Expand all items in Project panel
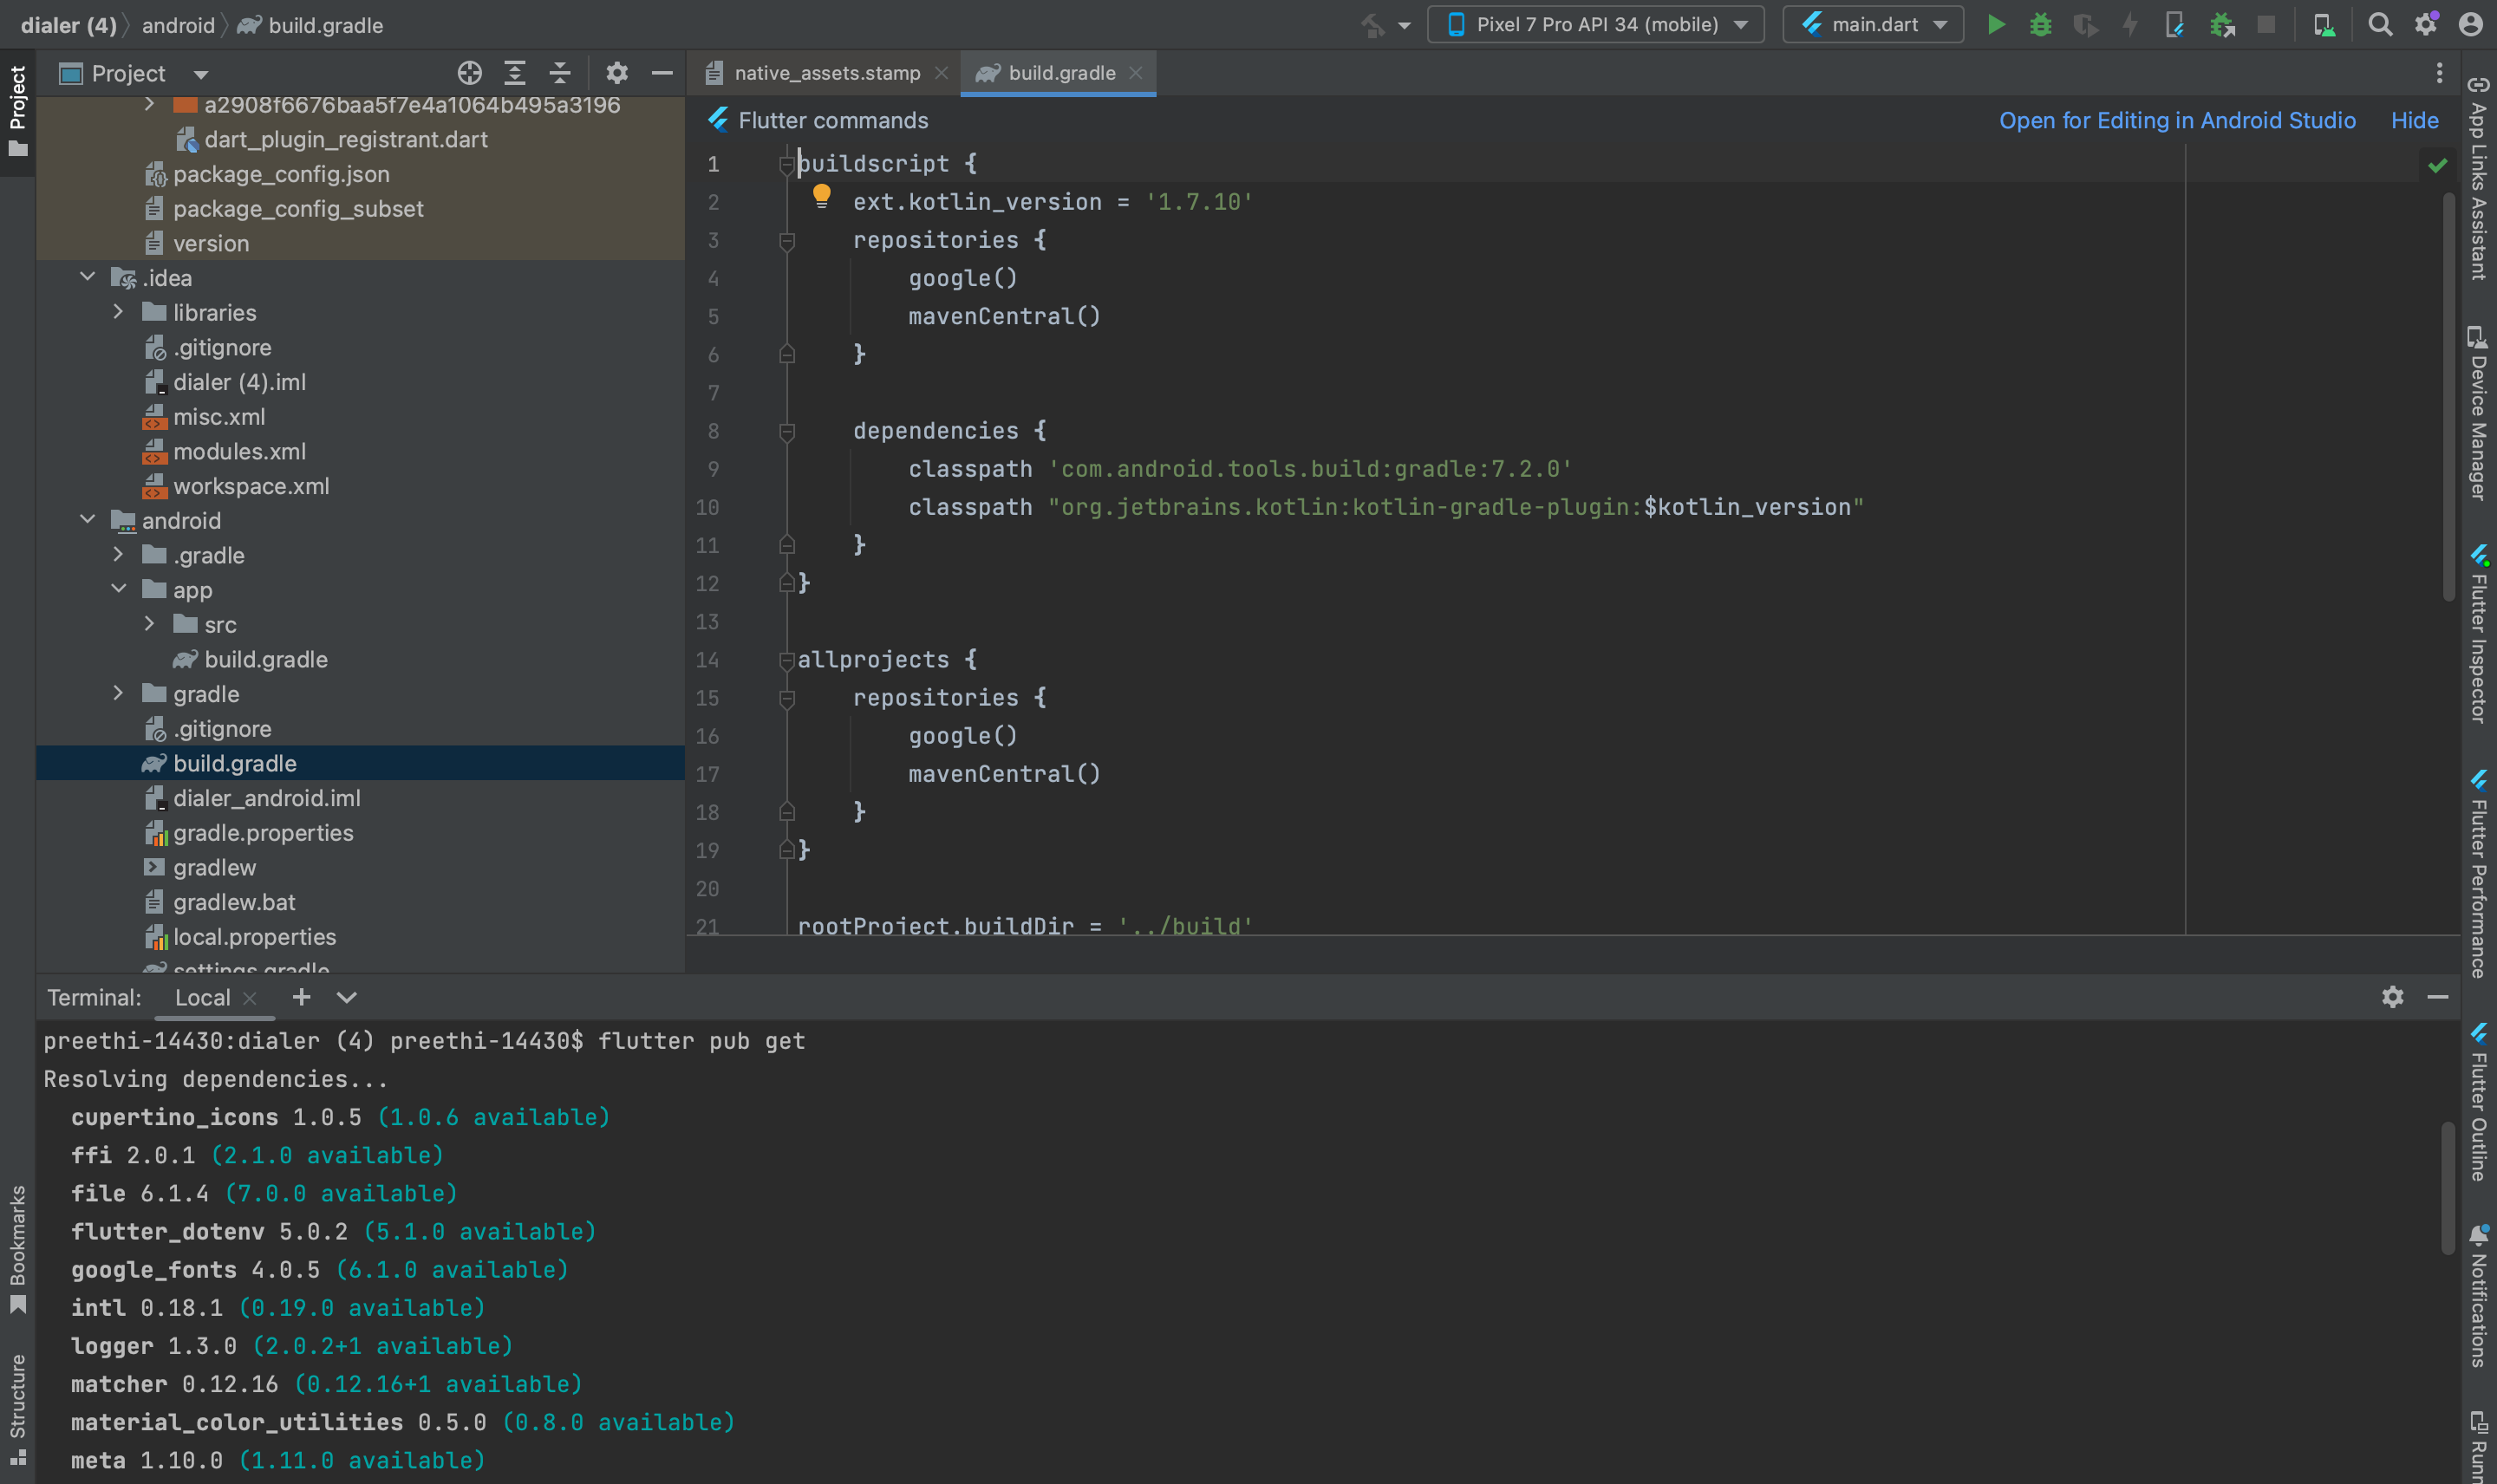The height and width of the screenshot is (1484, 2497). click(x=514, y=73)
